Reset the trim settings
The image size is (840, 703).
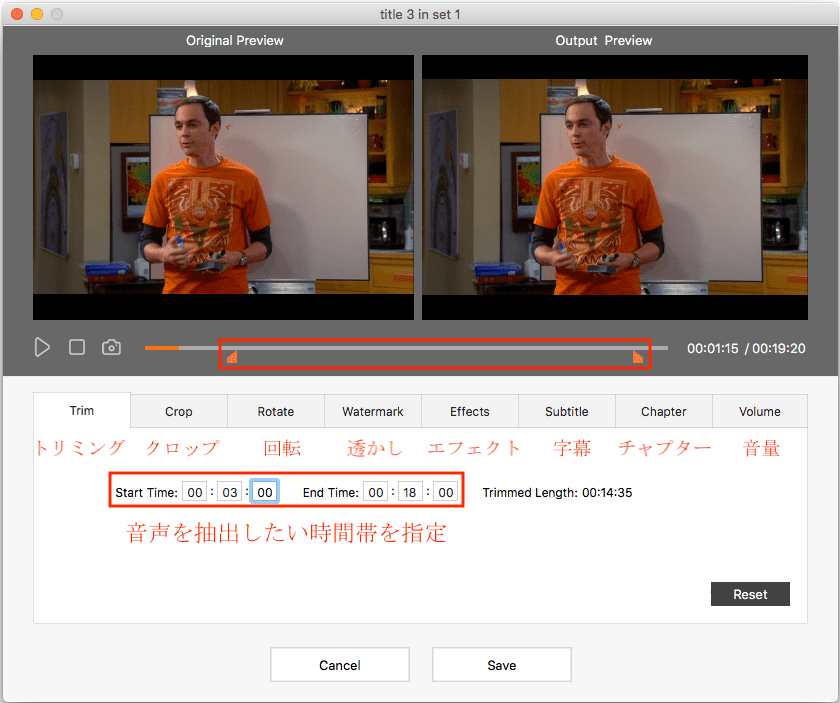click(x=750, y=594)
